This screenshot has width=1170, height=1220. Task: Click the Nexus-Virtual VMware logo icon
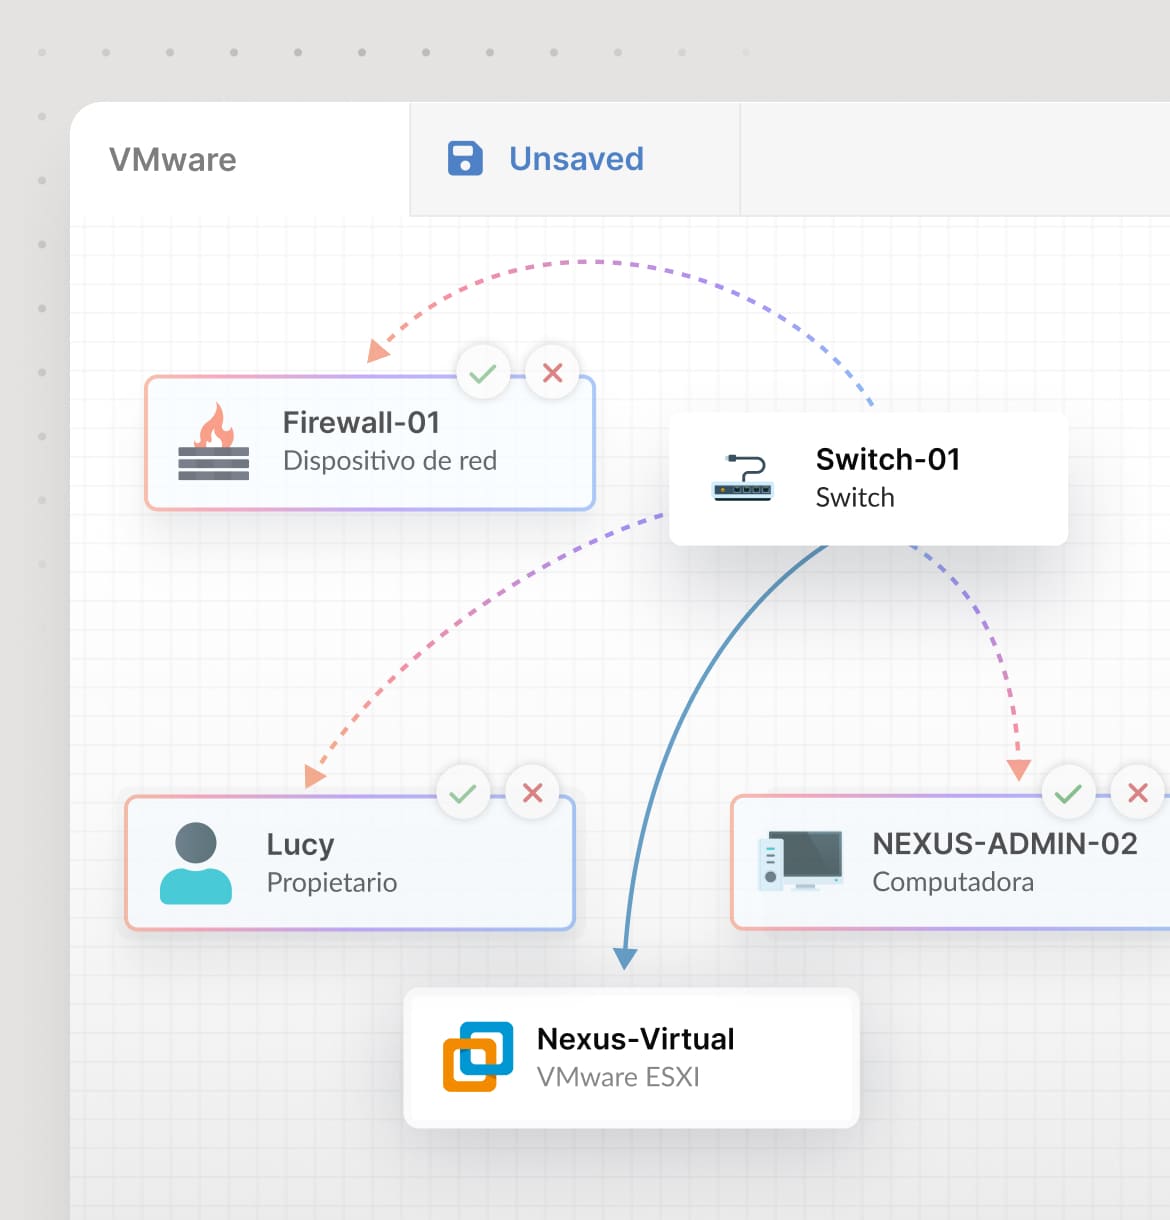pos(478,1056)
